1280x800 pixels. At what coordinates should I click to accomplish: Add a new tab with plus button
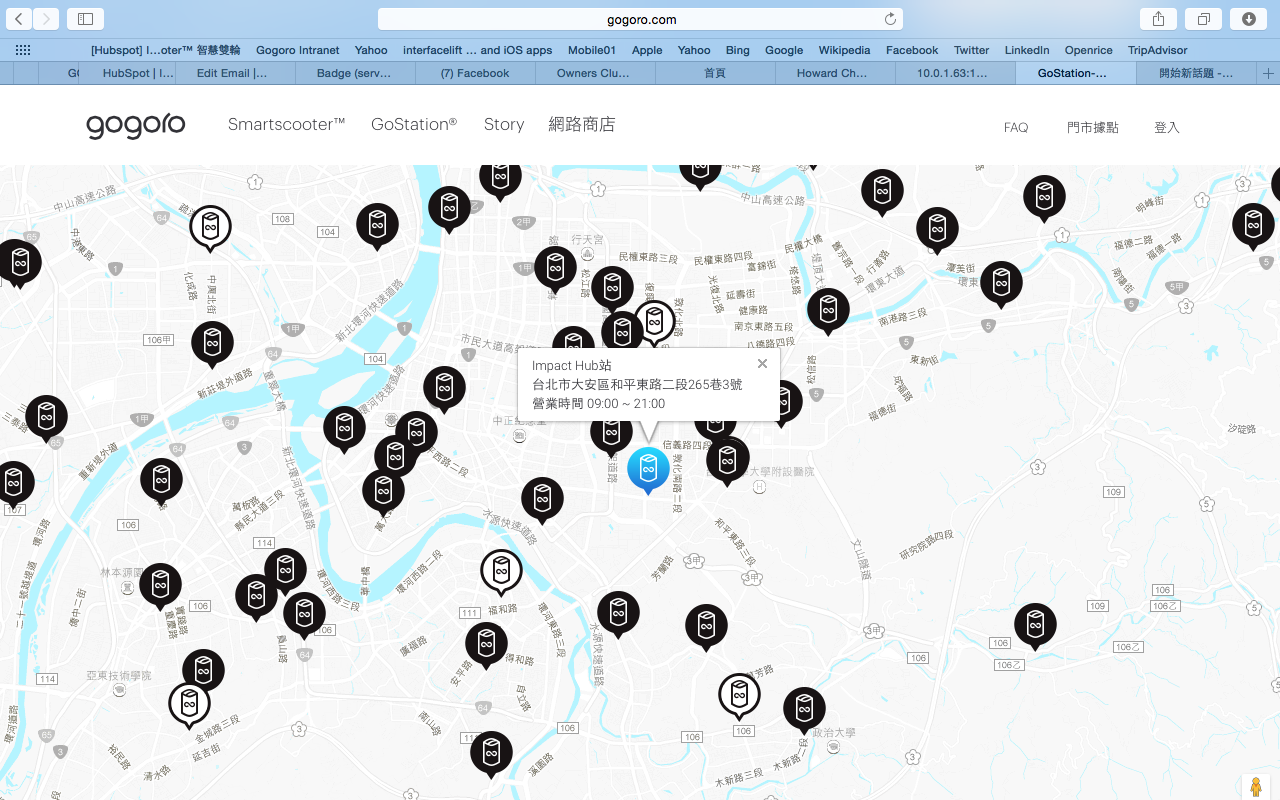pos(1268,73)
